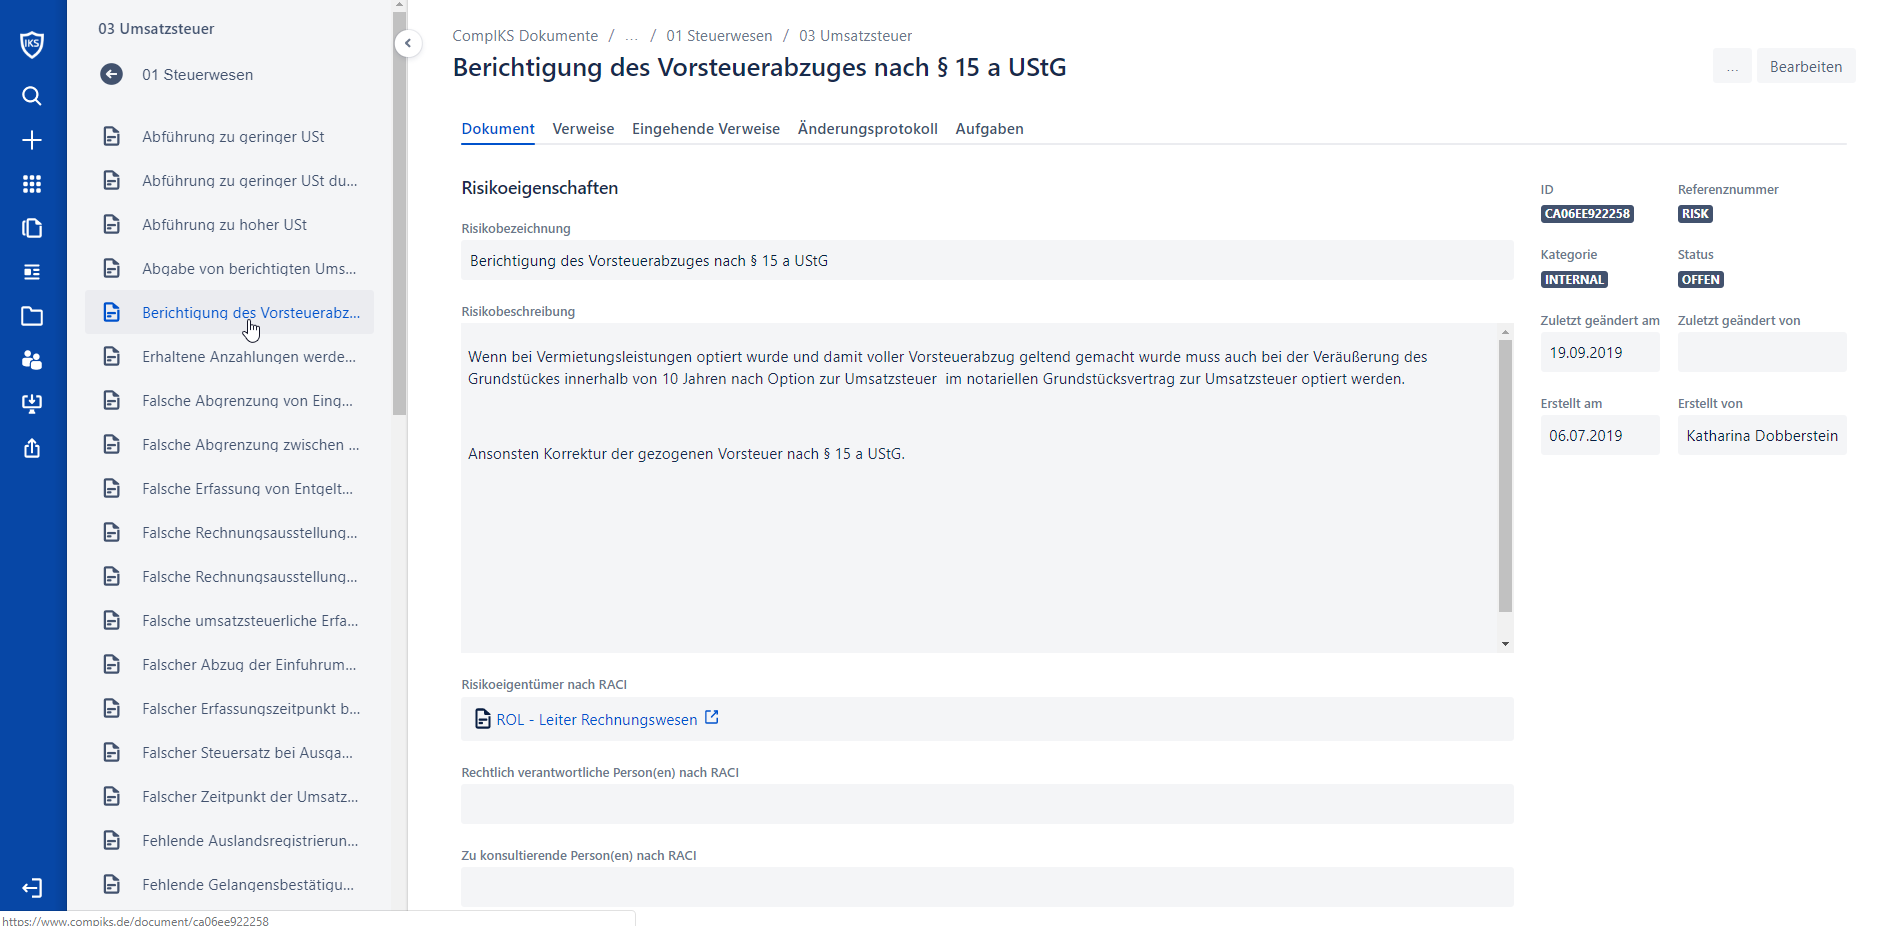The width and height of the screenshot is (1900, 926).
Task: Open the Änderungsprotokoll tab
Action: (868, 129)
